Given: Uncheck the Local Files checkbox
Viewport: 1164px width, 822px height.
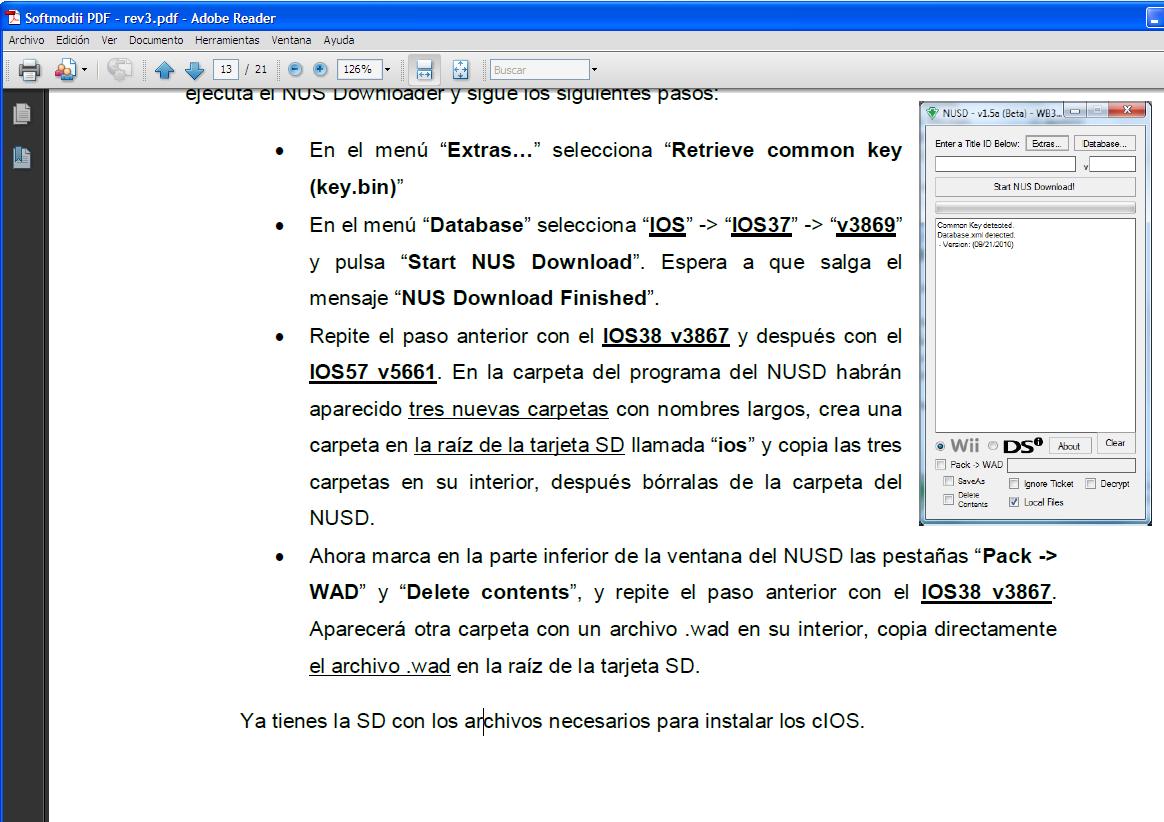Looking at the screenshot, I should [x=1013, y=502].
